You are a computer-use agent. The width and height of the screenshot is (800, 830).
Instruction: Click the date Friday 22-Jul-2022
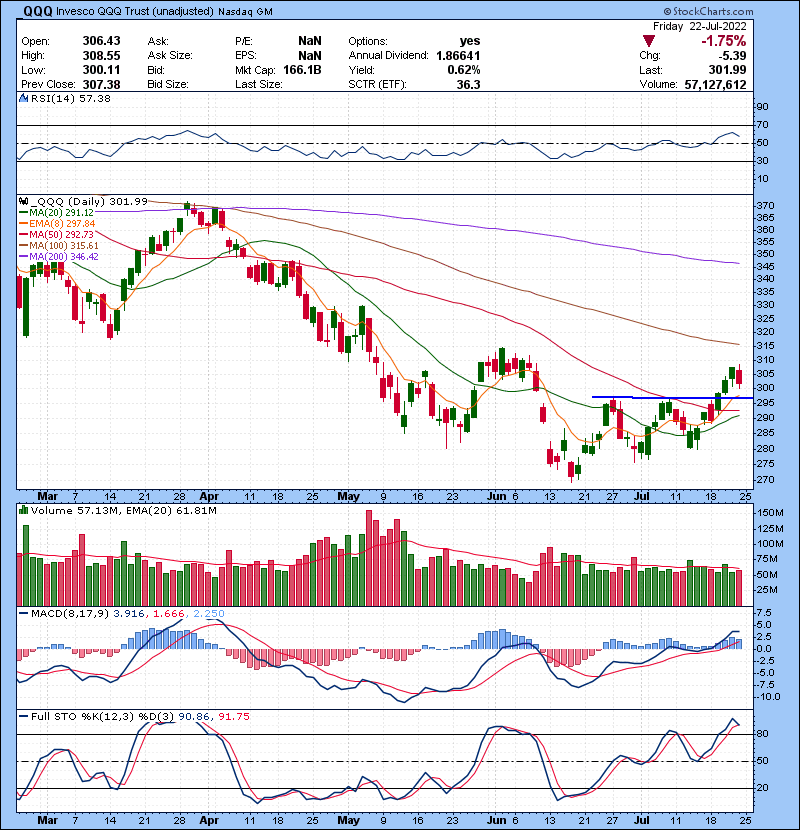[x=699, y=26]
